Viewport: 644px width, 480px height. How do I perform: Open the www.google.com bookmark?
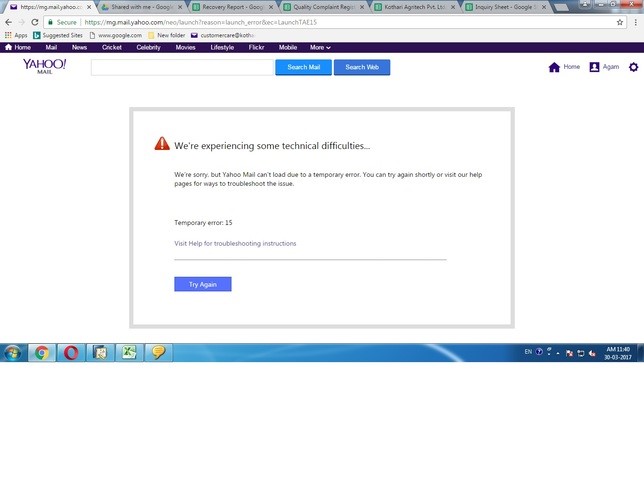(115, 35)
